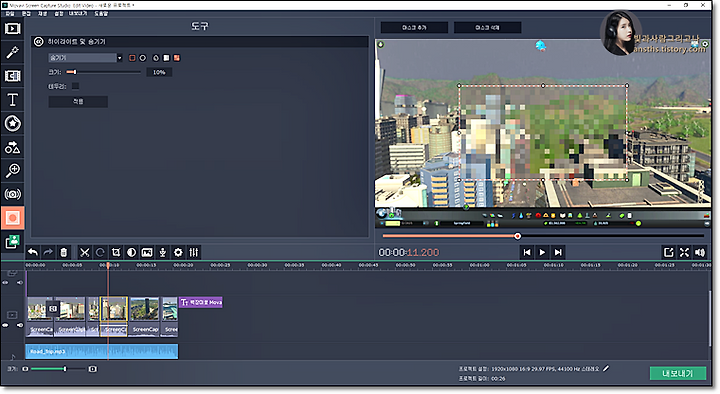Open the first menu in the menu bar
Viewport: 720px width, 394px height.
pyautogui.click(x=10, y=14)
